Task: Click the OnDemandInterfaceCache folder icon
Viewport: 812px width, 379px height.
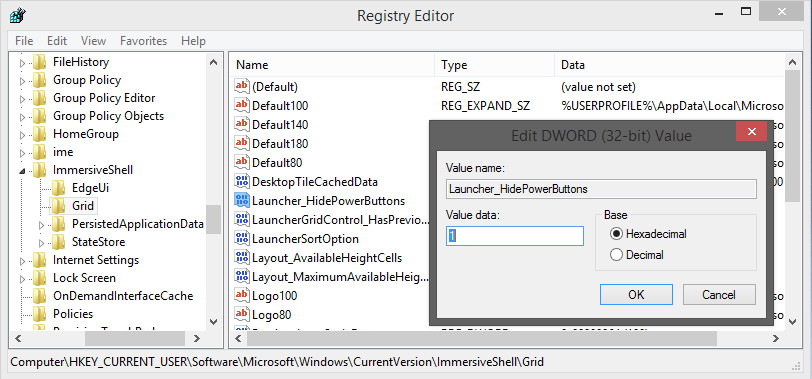Action: pos(39,296)
